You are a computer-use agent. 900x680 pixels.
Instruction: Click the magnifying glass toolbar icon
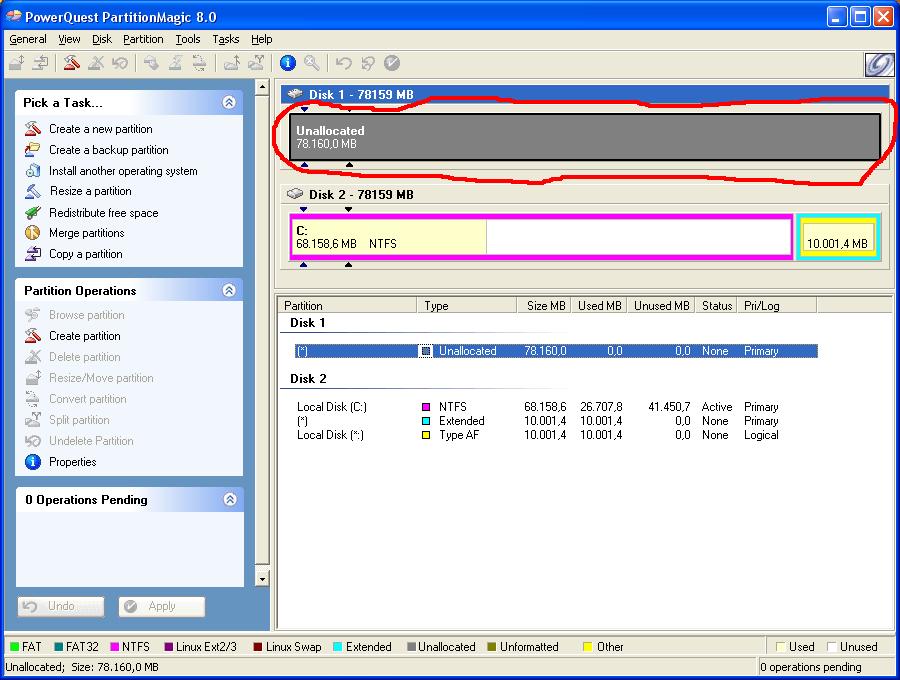(312, 63)
